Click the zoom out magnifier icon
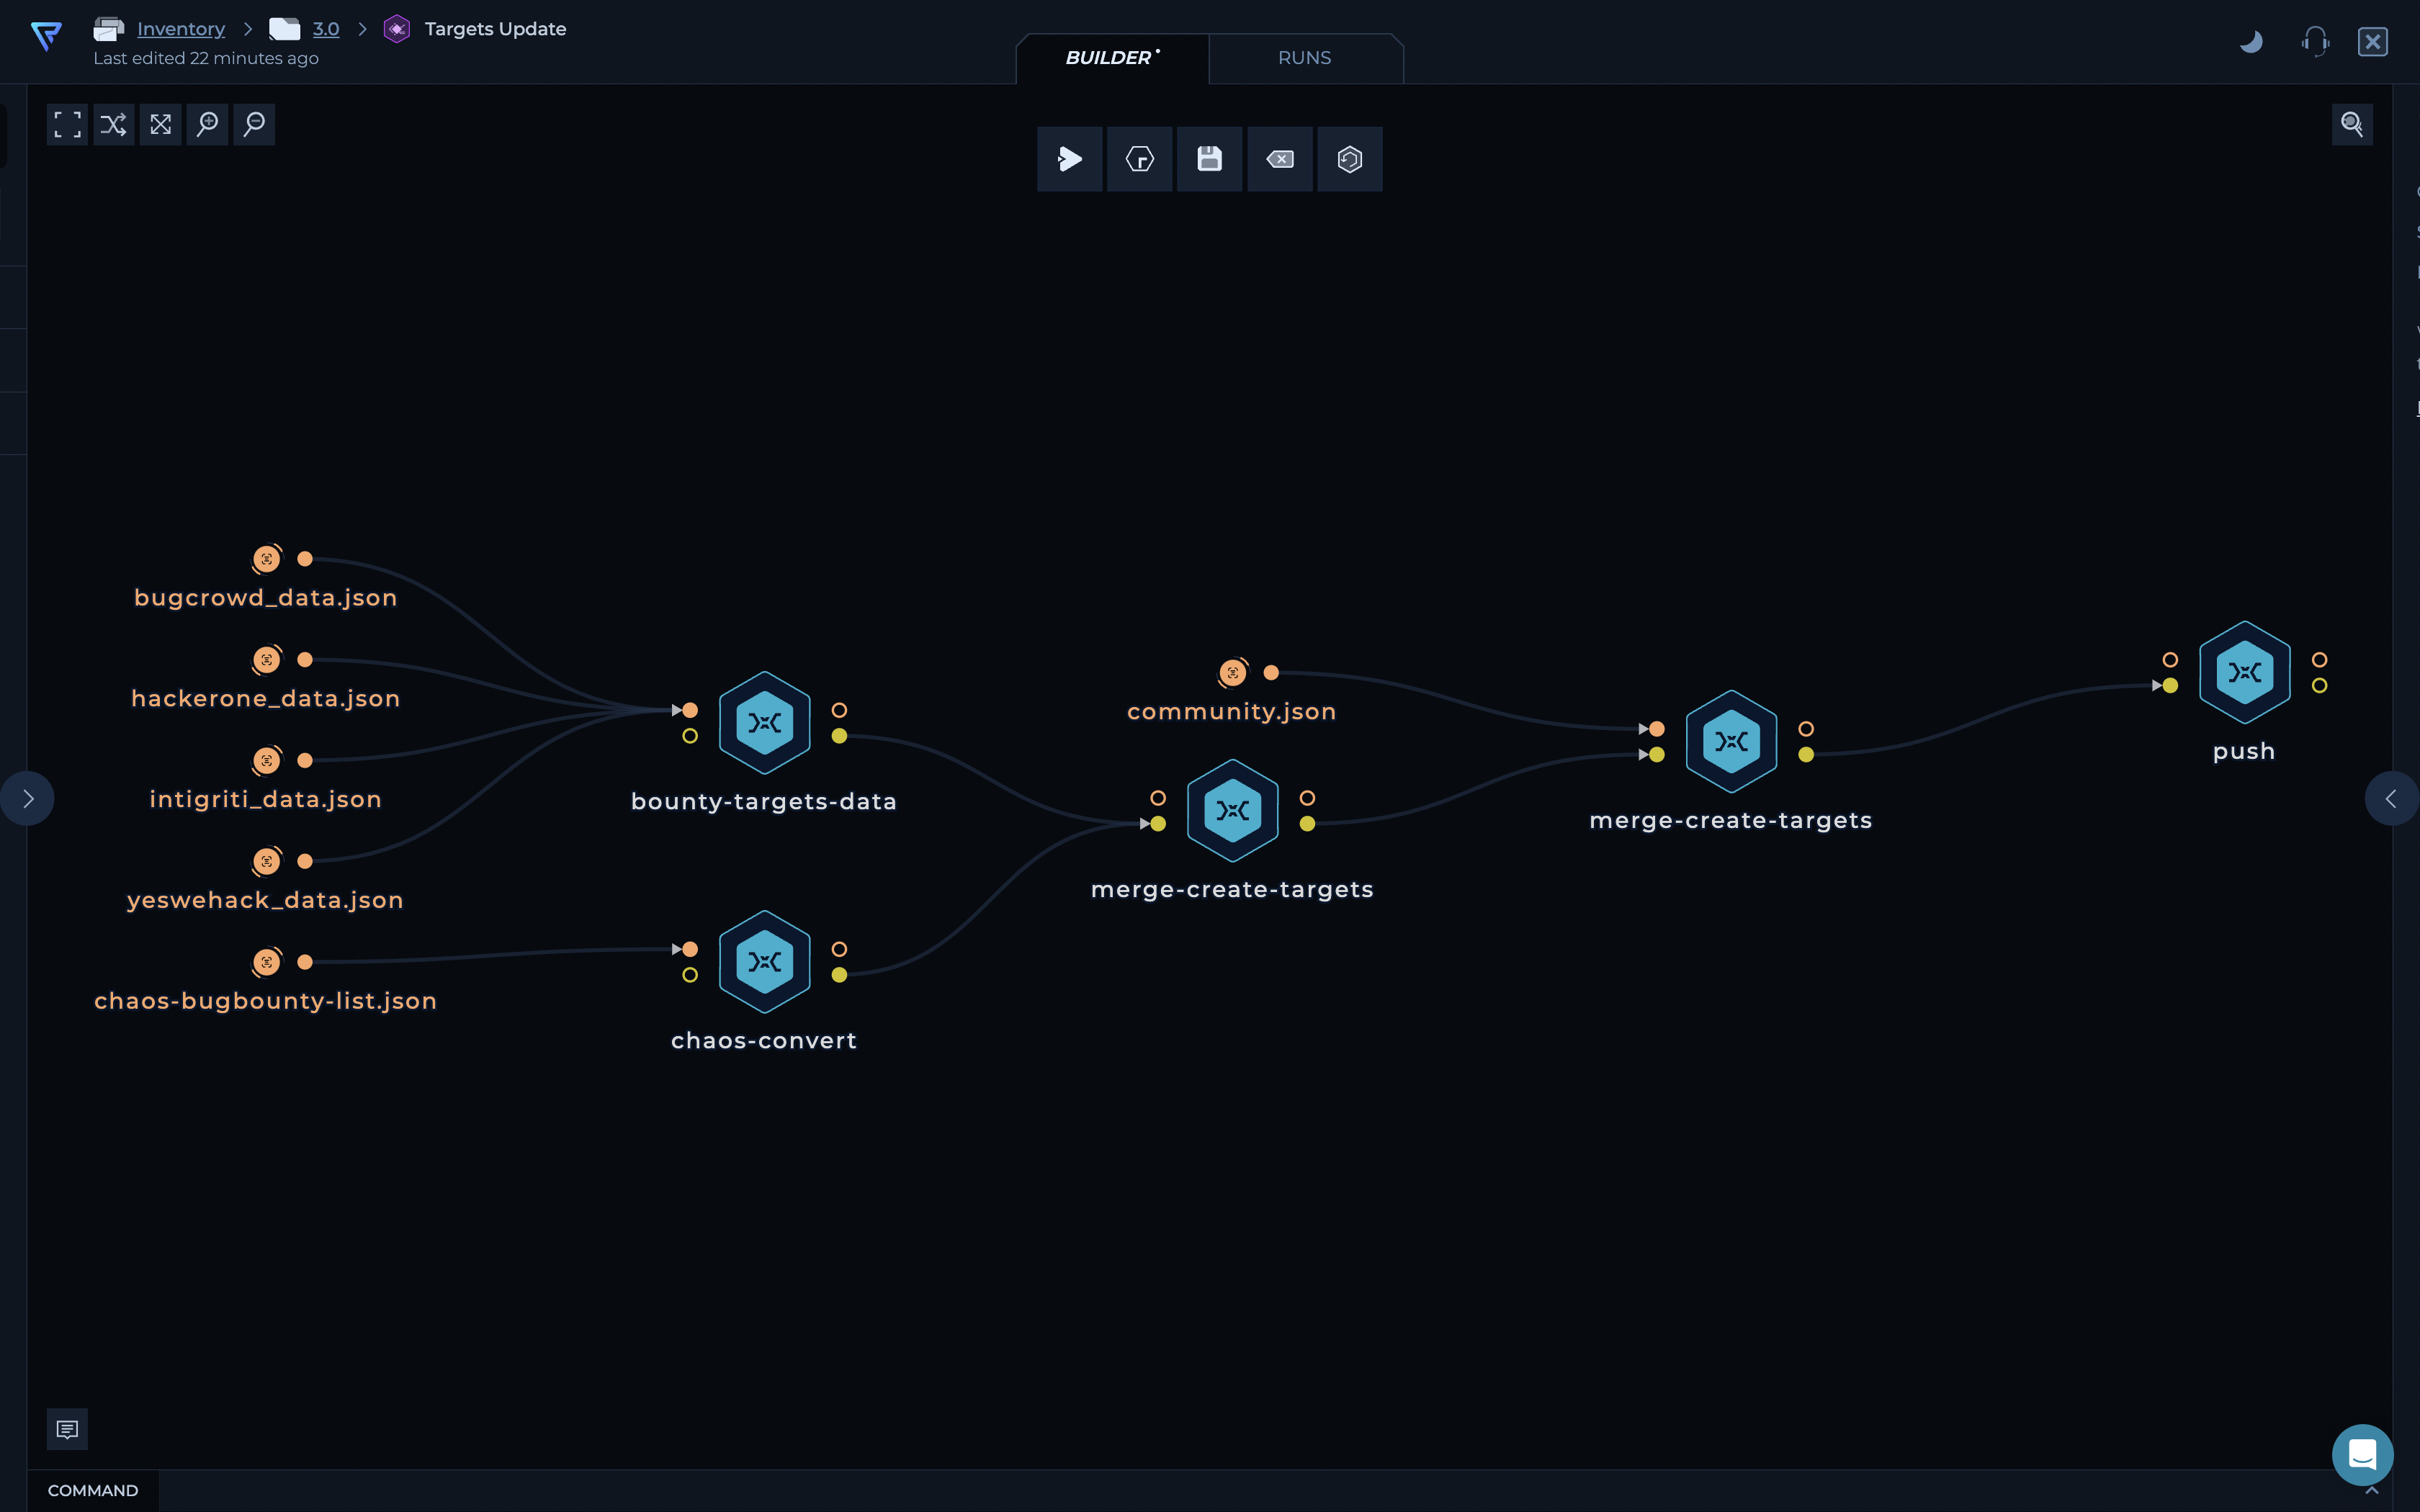Viewport: 2420px width, 1512px height. (254, 124)
